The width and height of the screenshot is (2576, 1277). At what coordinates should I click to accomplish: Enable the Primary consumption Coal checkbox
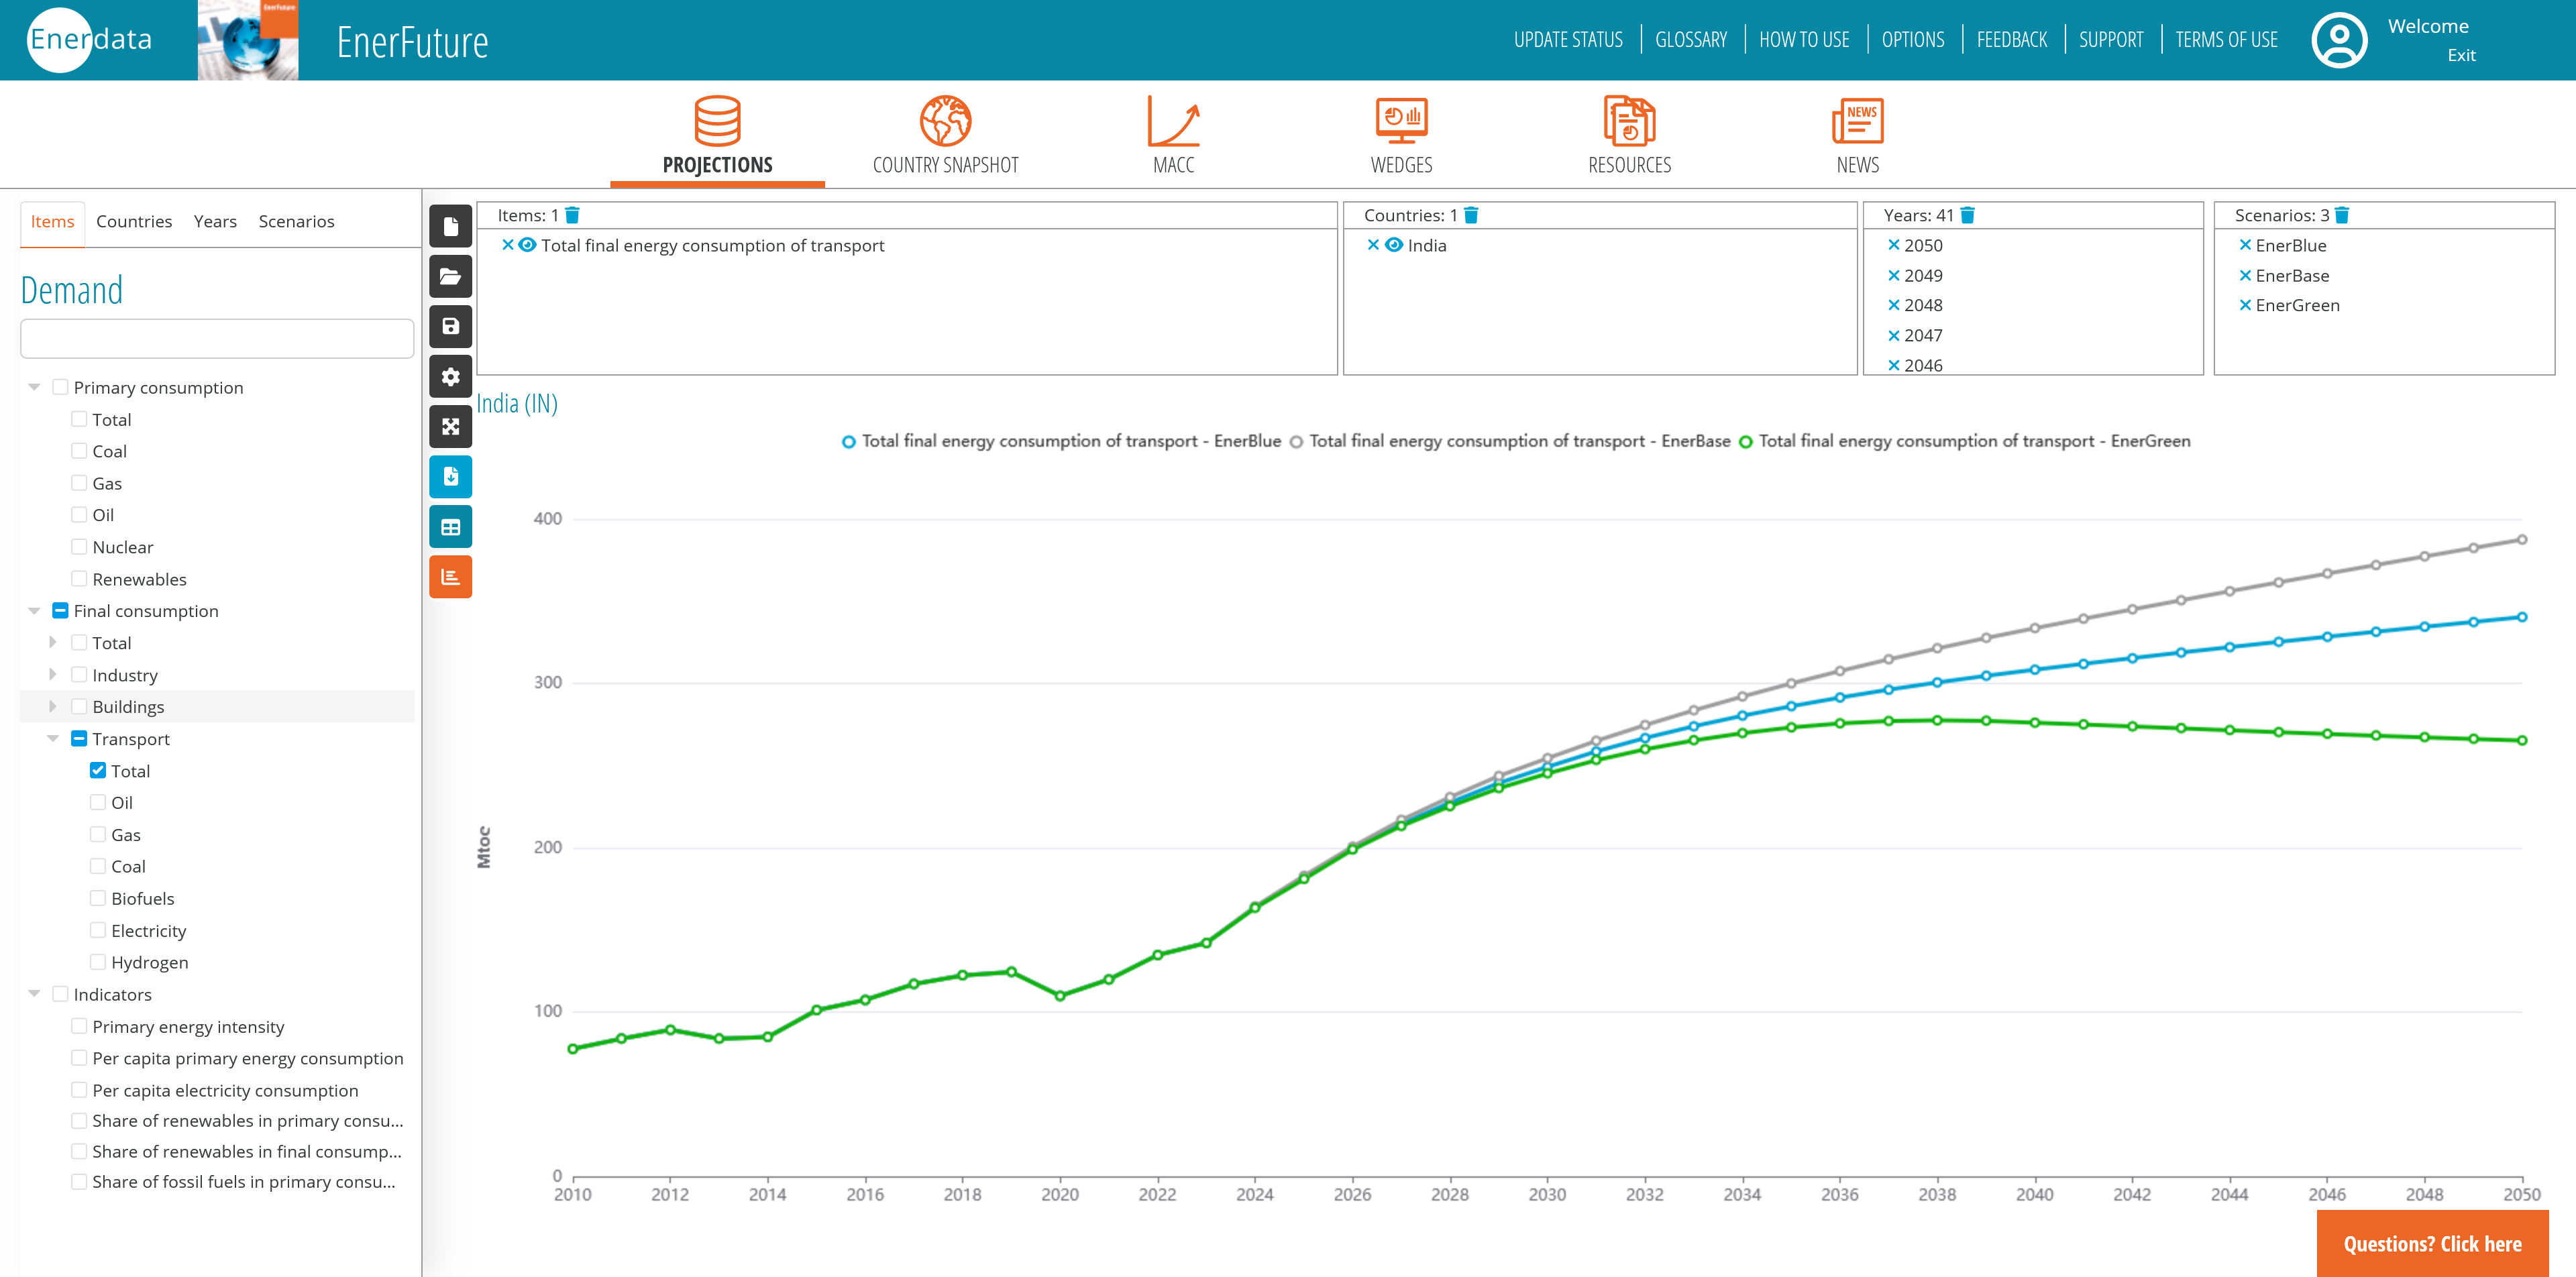tap(79, 451)
